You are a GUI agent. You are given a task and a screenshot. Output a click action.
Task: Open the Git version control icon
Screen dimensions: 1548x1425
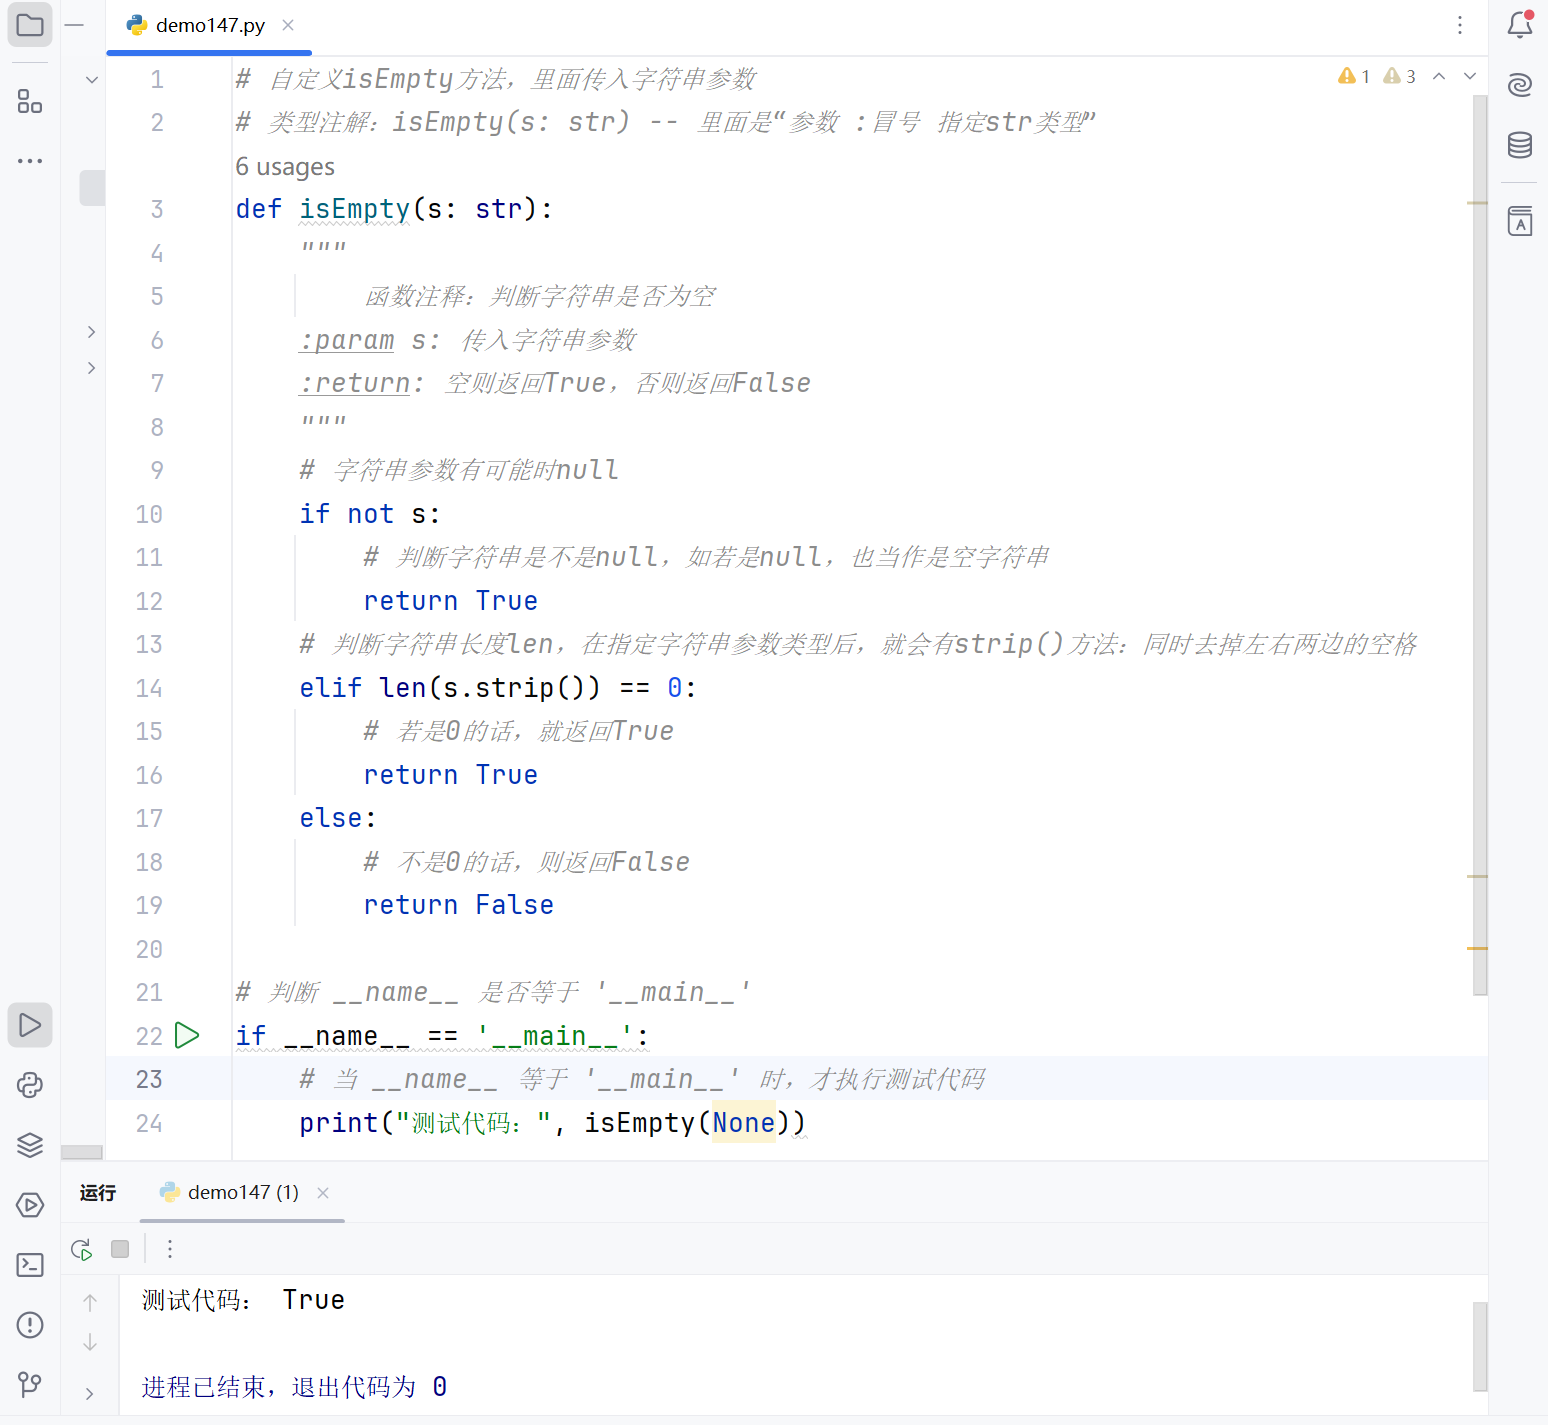(x=30, y=1385)
